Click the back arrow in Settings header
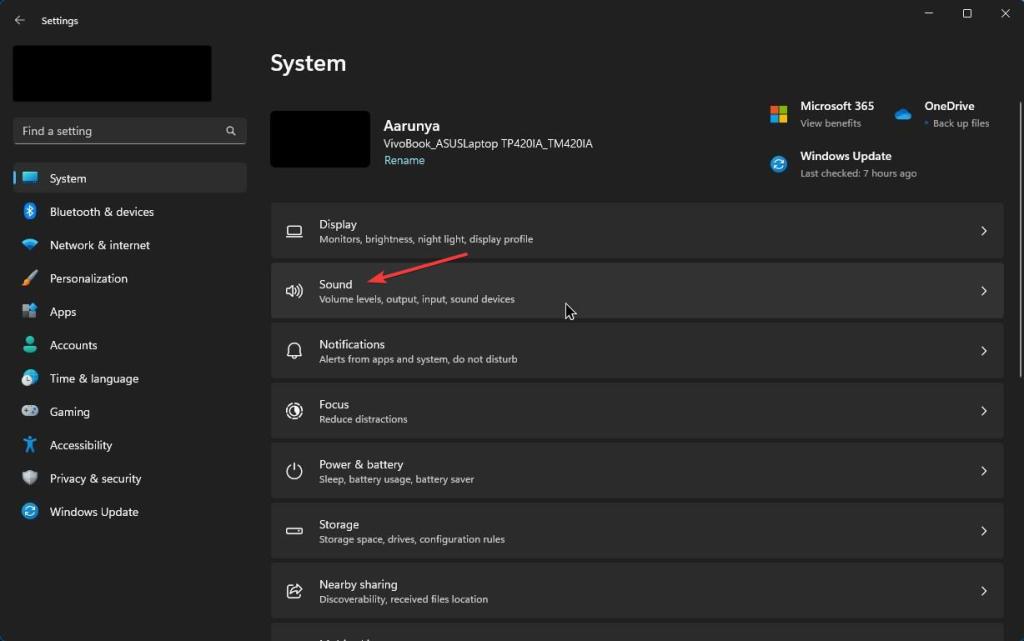 (20, 20)
